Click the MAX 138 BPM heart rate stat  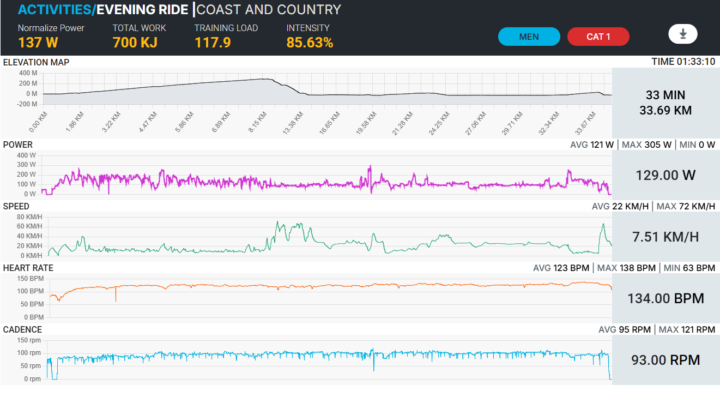point(626,268)
